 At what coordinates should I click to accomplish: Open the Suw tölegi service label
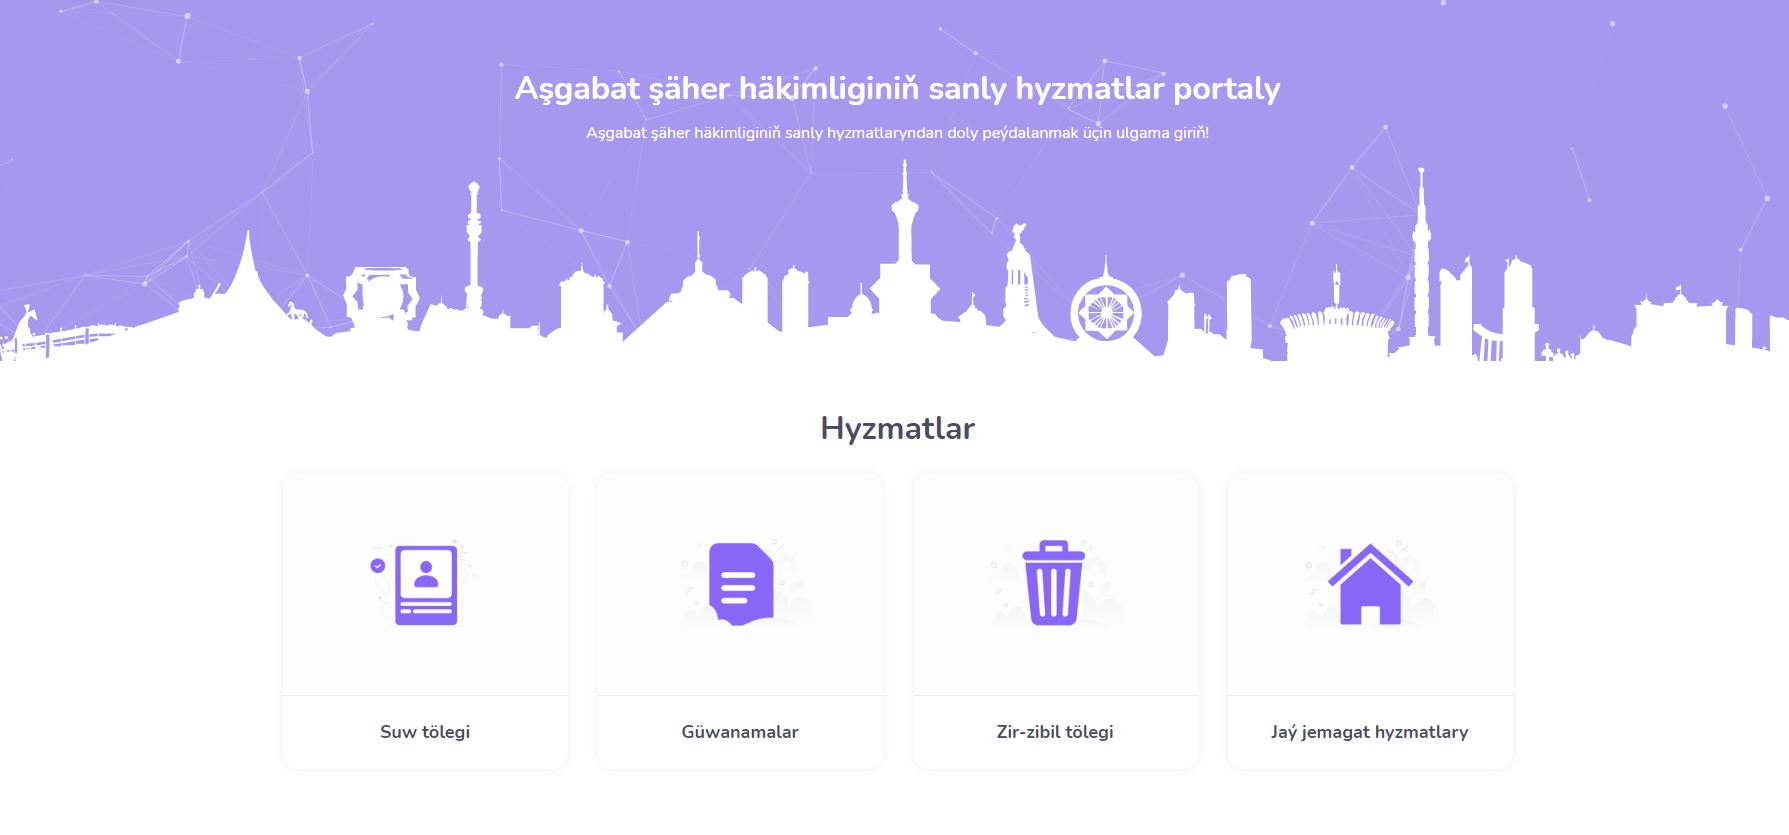point(425,732)
